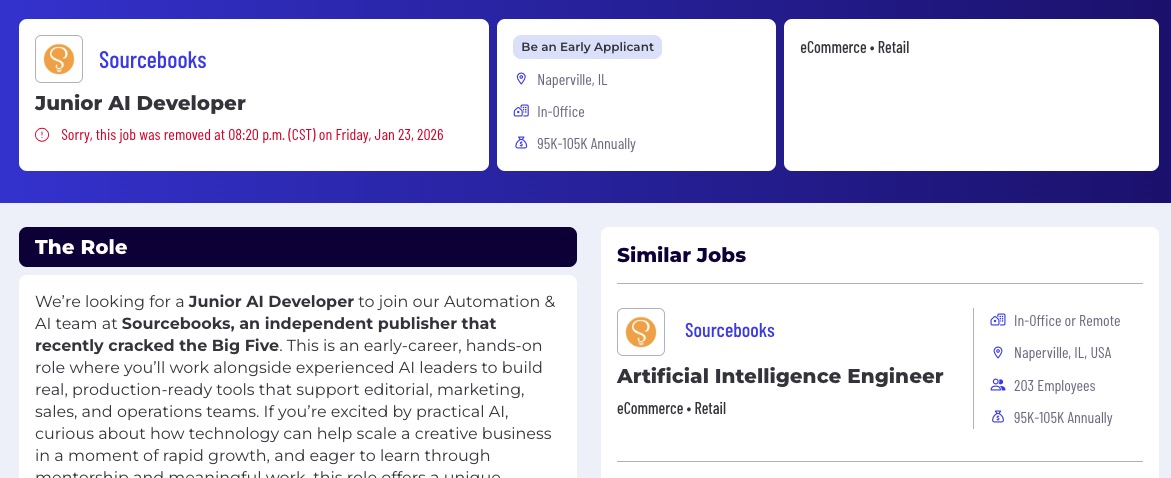Click the Sourcebooks logo in the job header
Image resolution: width=1171 pixels, height=478 pixels.
pyautogui.click(x=59, y=59)
